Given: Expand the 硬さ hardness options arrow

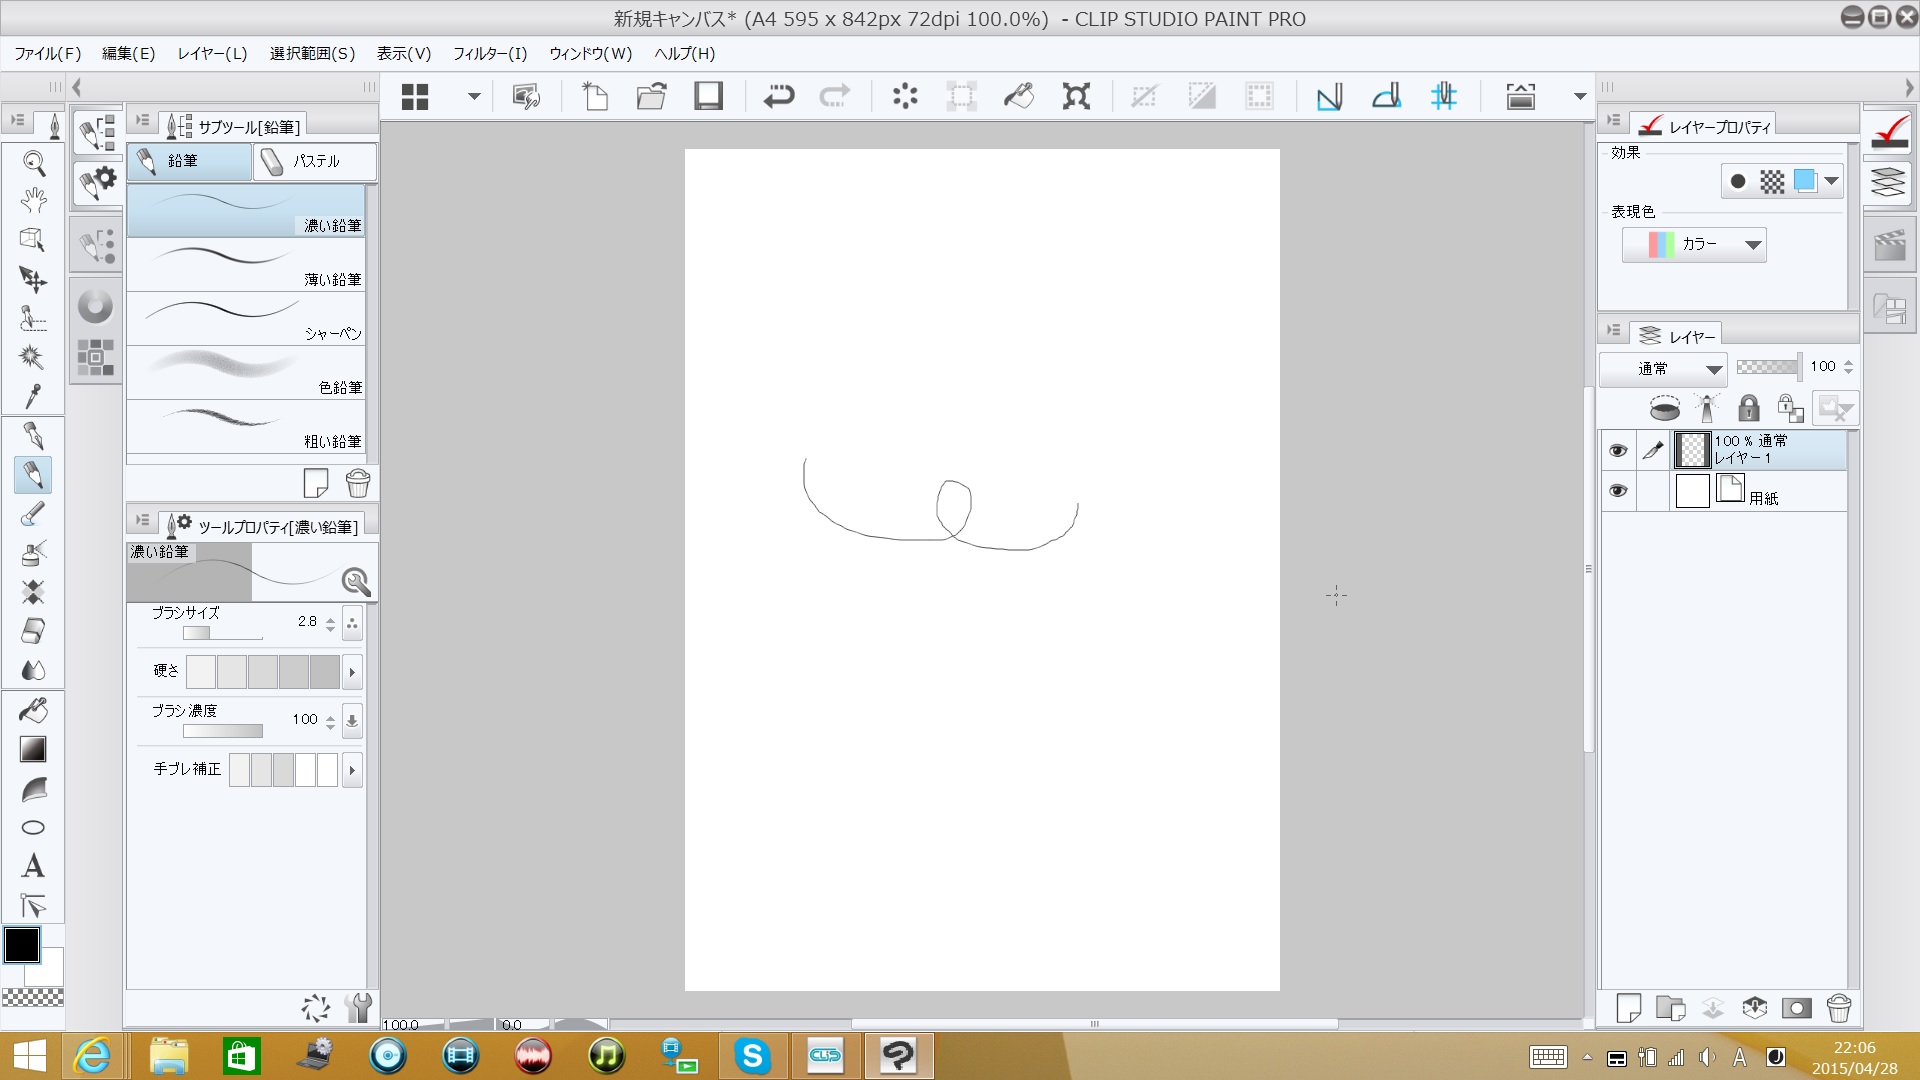Looking at the screenshot, I should click(x=352, y=672).
